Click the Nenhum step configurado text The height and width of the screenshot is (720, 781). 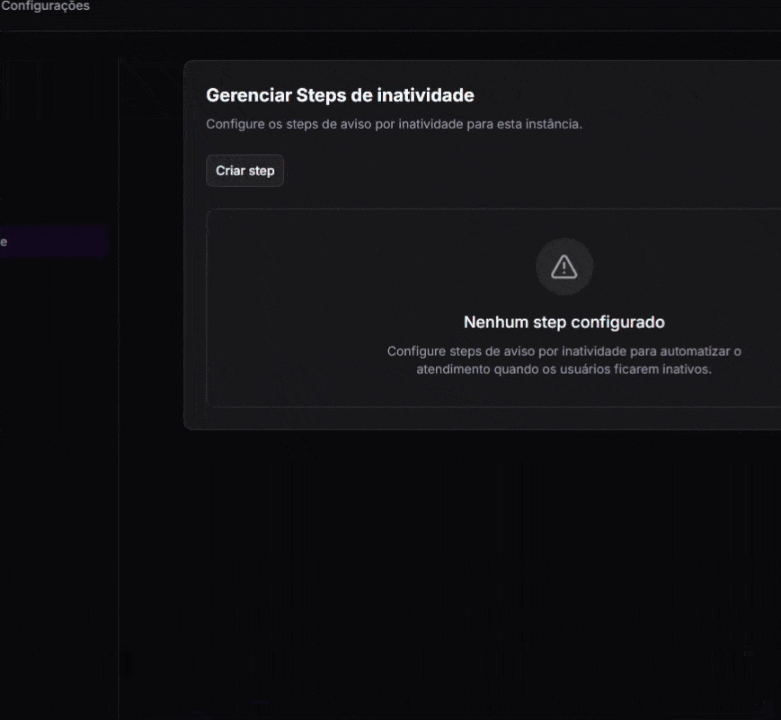pyautogui.click(x=564, y=322)
